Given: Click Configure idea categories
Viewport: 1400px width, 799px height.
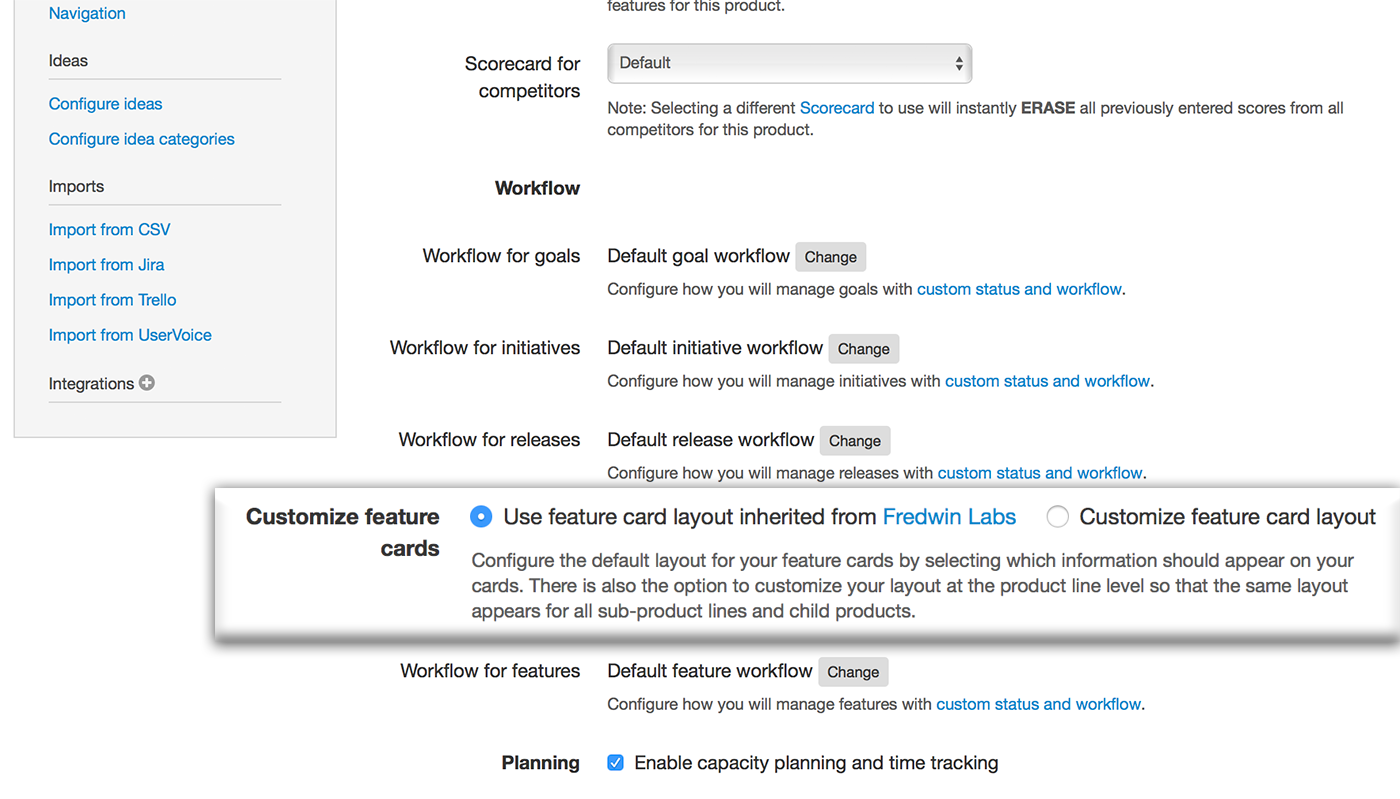Looking at the screenshot, I should (x=141, y=138).
